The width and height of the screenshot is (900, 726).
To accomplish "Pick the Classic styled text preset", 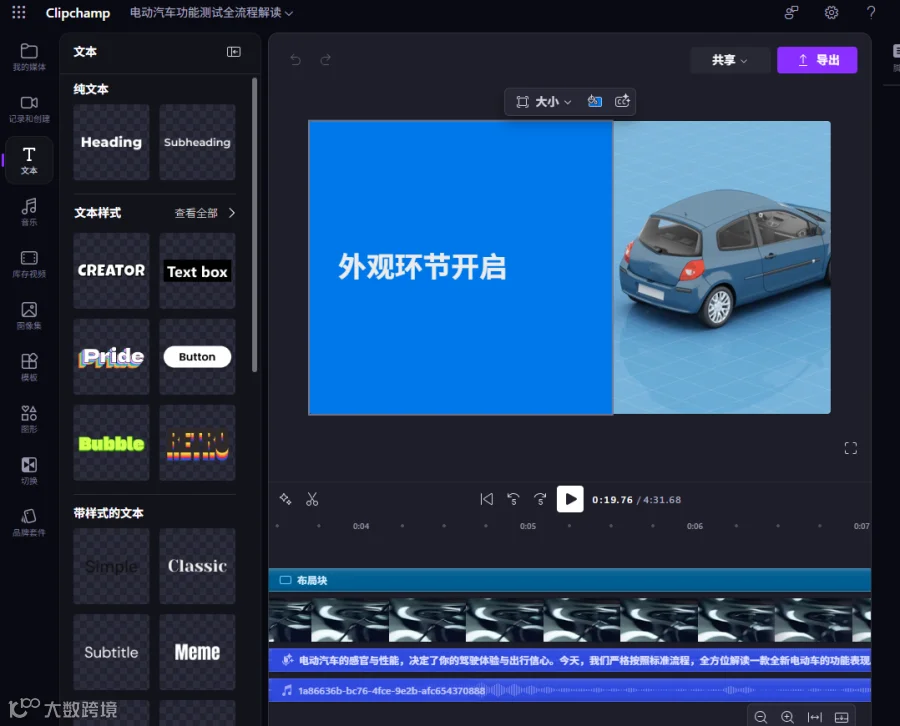I will [x=197, y=566].
